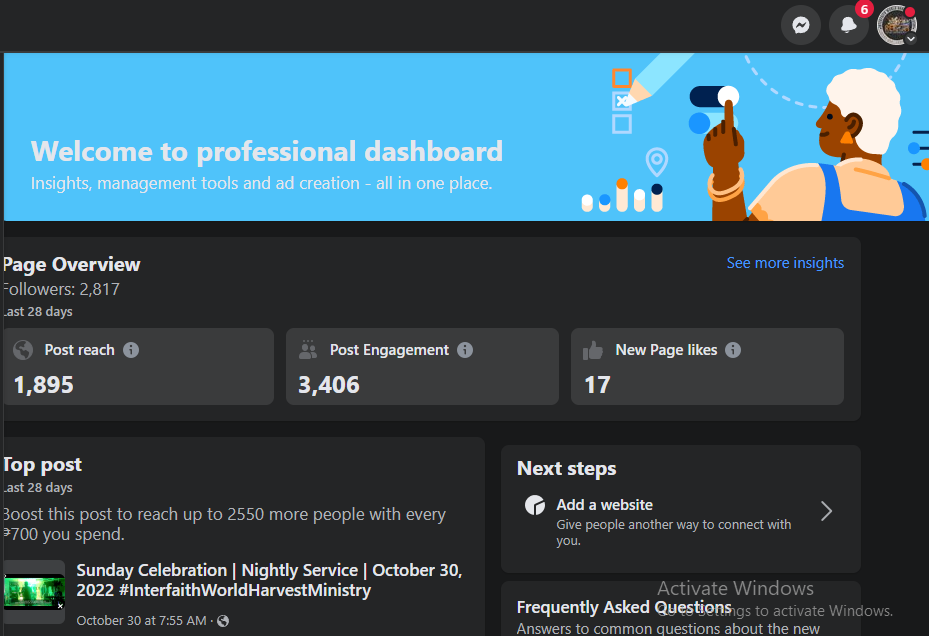
Task: Open the Sunday Celebration post thumbnail
Action: pos(34,592)
